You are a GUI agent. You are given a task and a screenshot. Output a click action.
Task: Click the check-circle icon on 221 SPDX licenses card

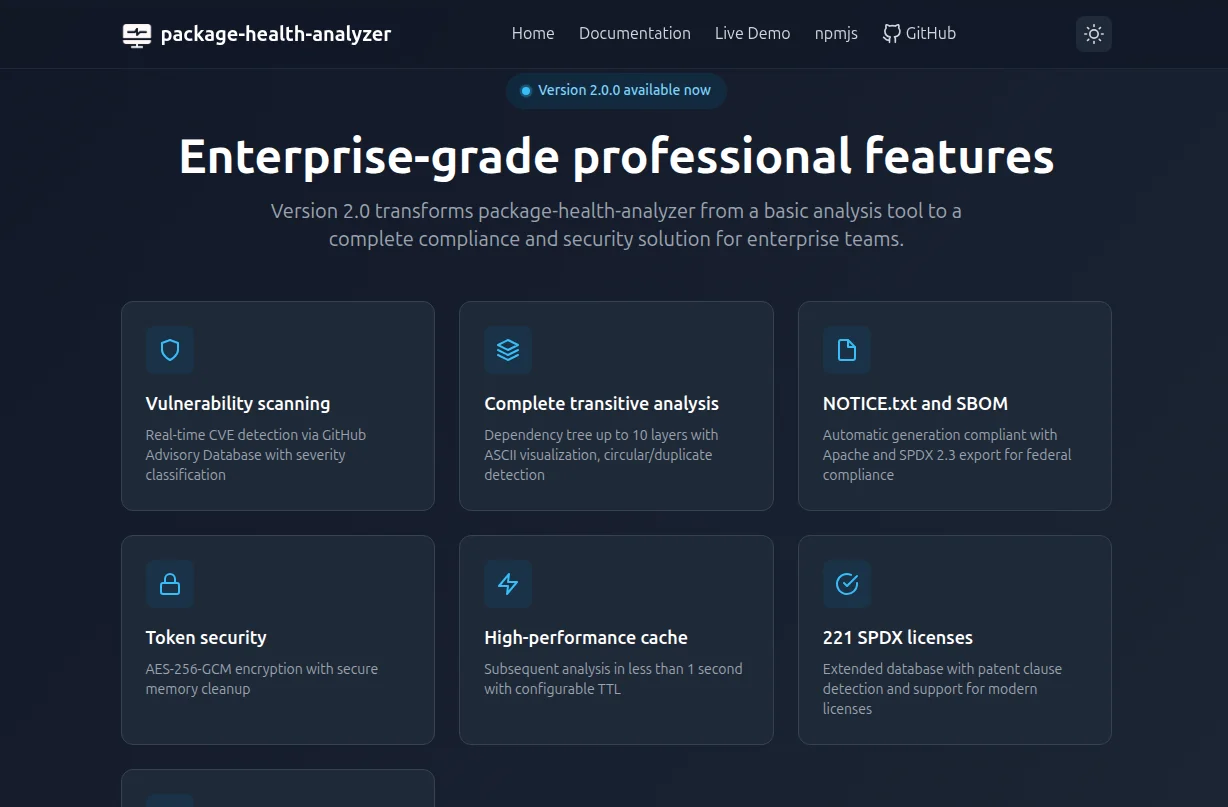tap(847, 584)
